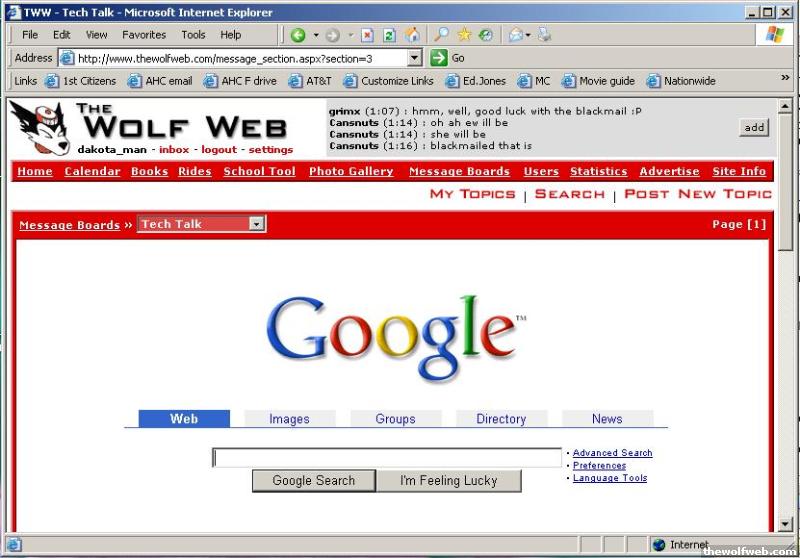Image resolution: width=800 pixels, height=558 pixels.
Task: Open Favorites star toolbar icon
Action: click(464, 35)
